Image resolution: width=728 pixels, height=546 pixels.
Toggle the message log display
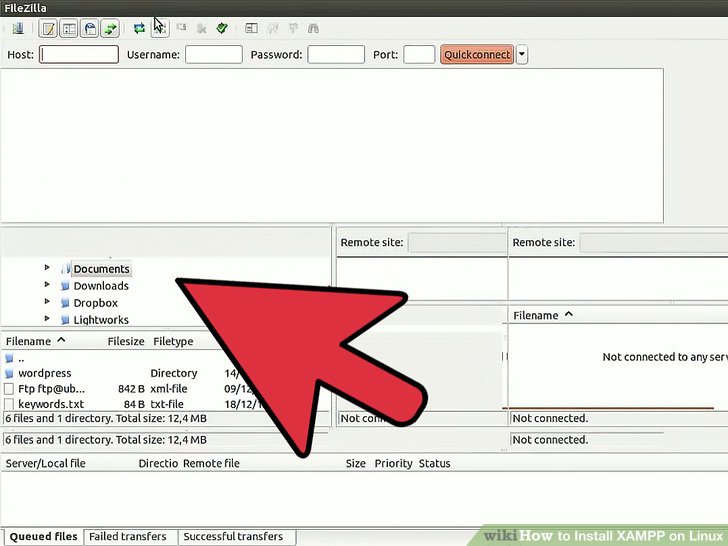(47, 29)
